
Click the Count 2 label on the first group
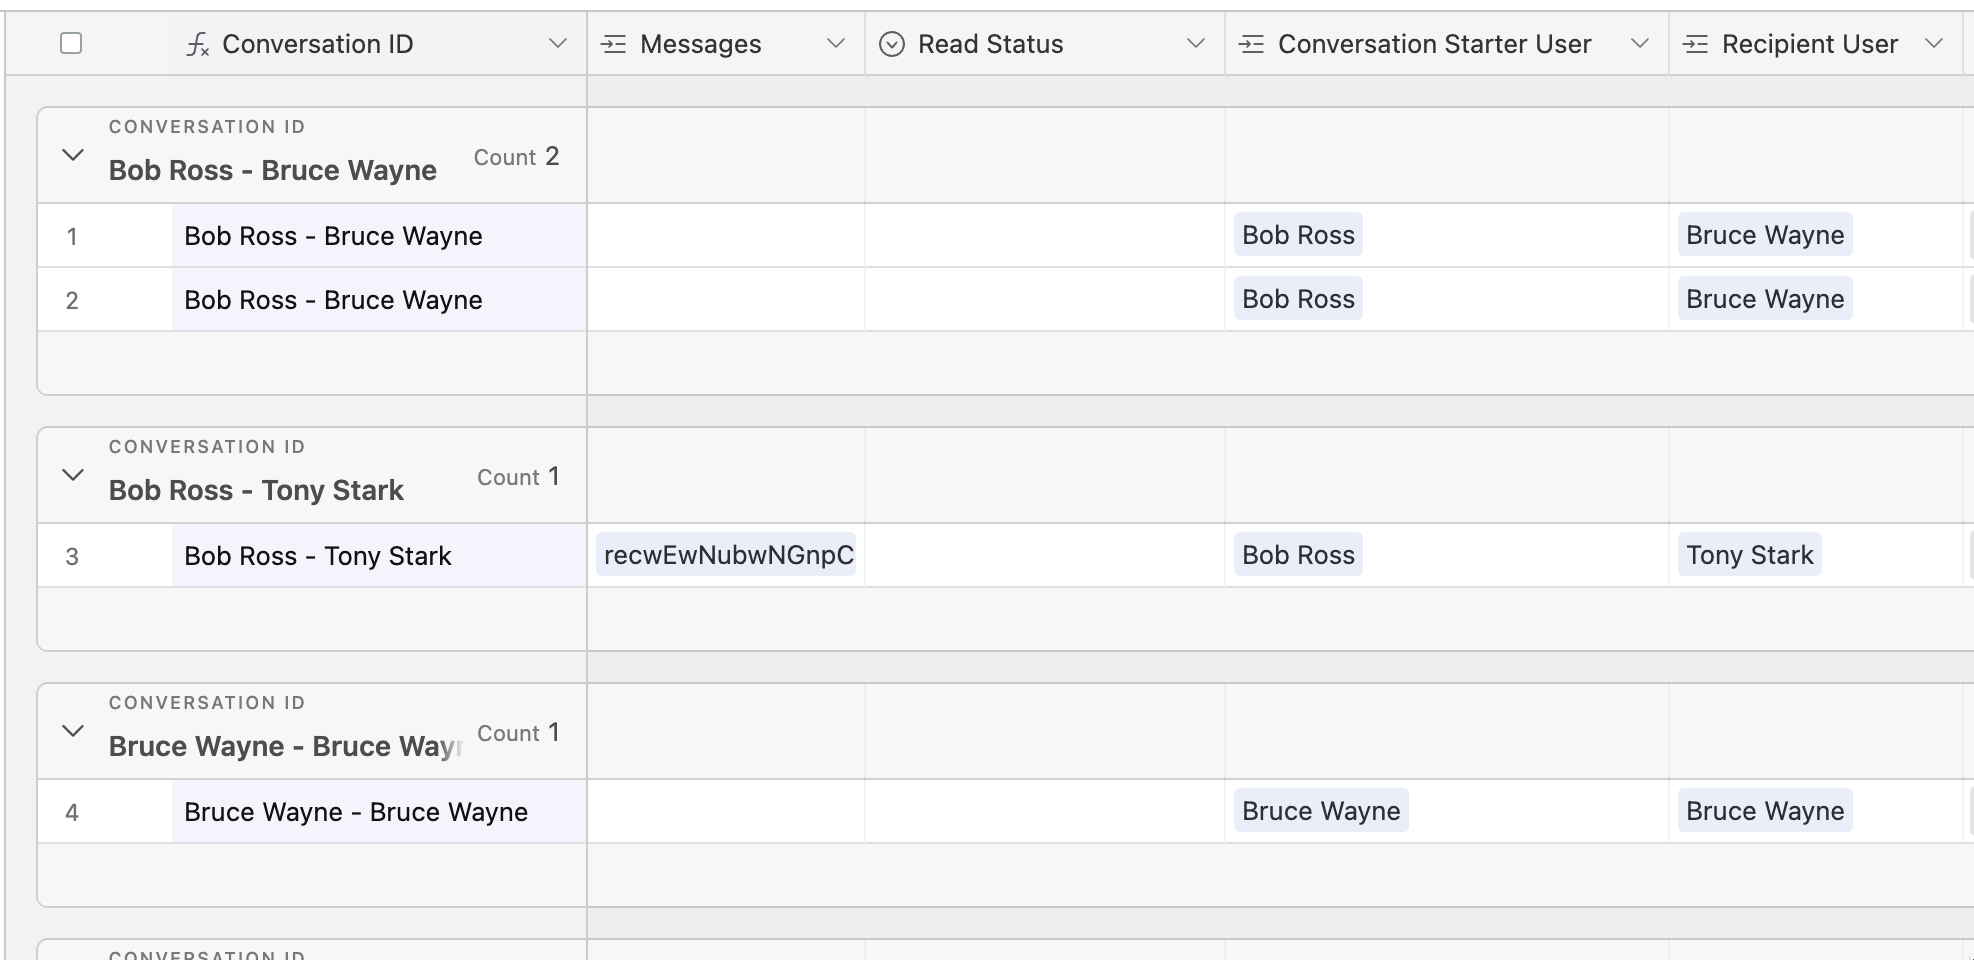coord(516,156)
